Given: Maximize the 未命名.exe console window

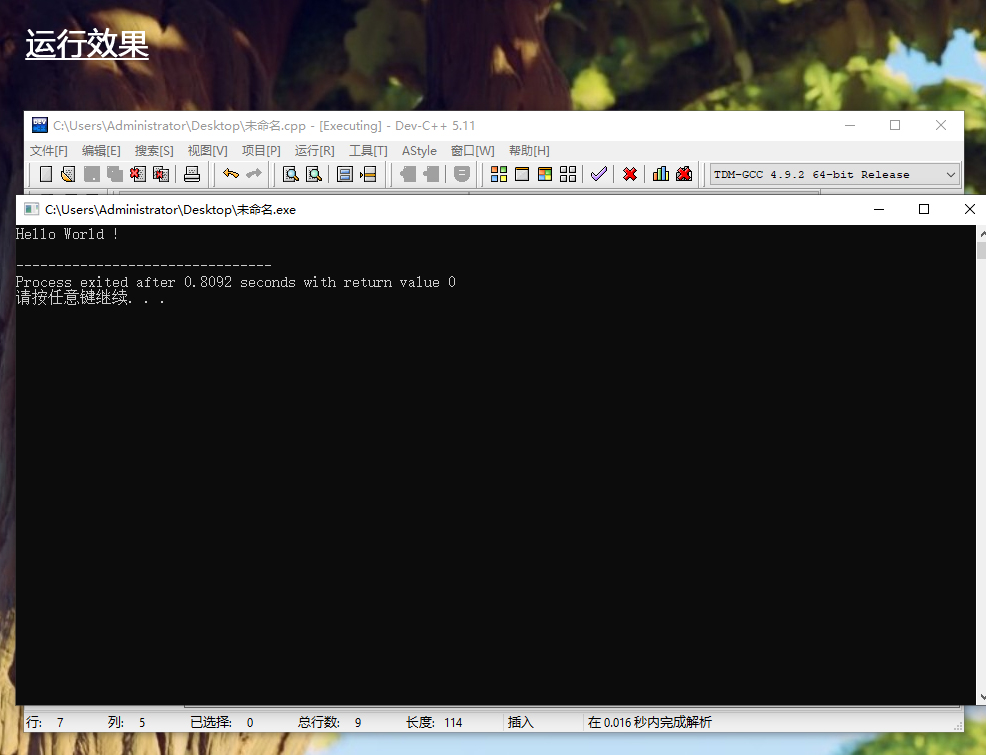Looking at the screenshot, I should (924, 209).
